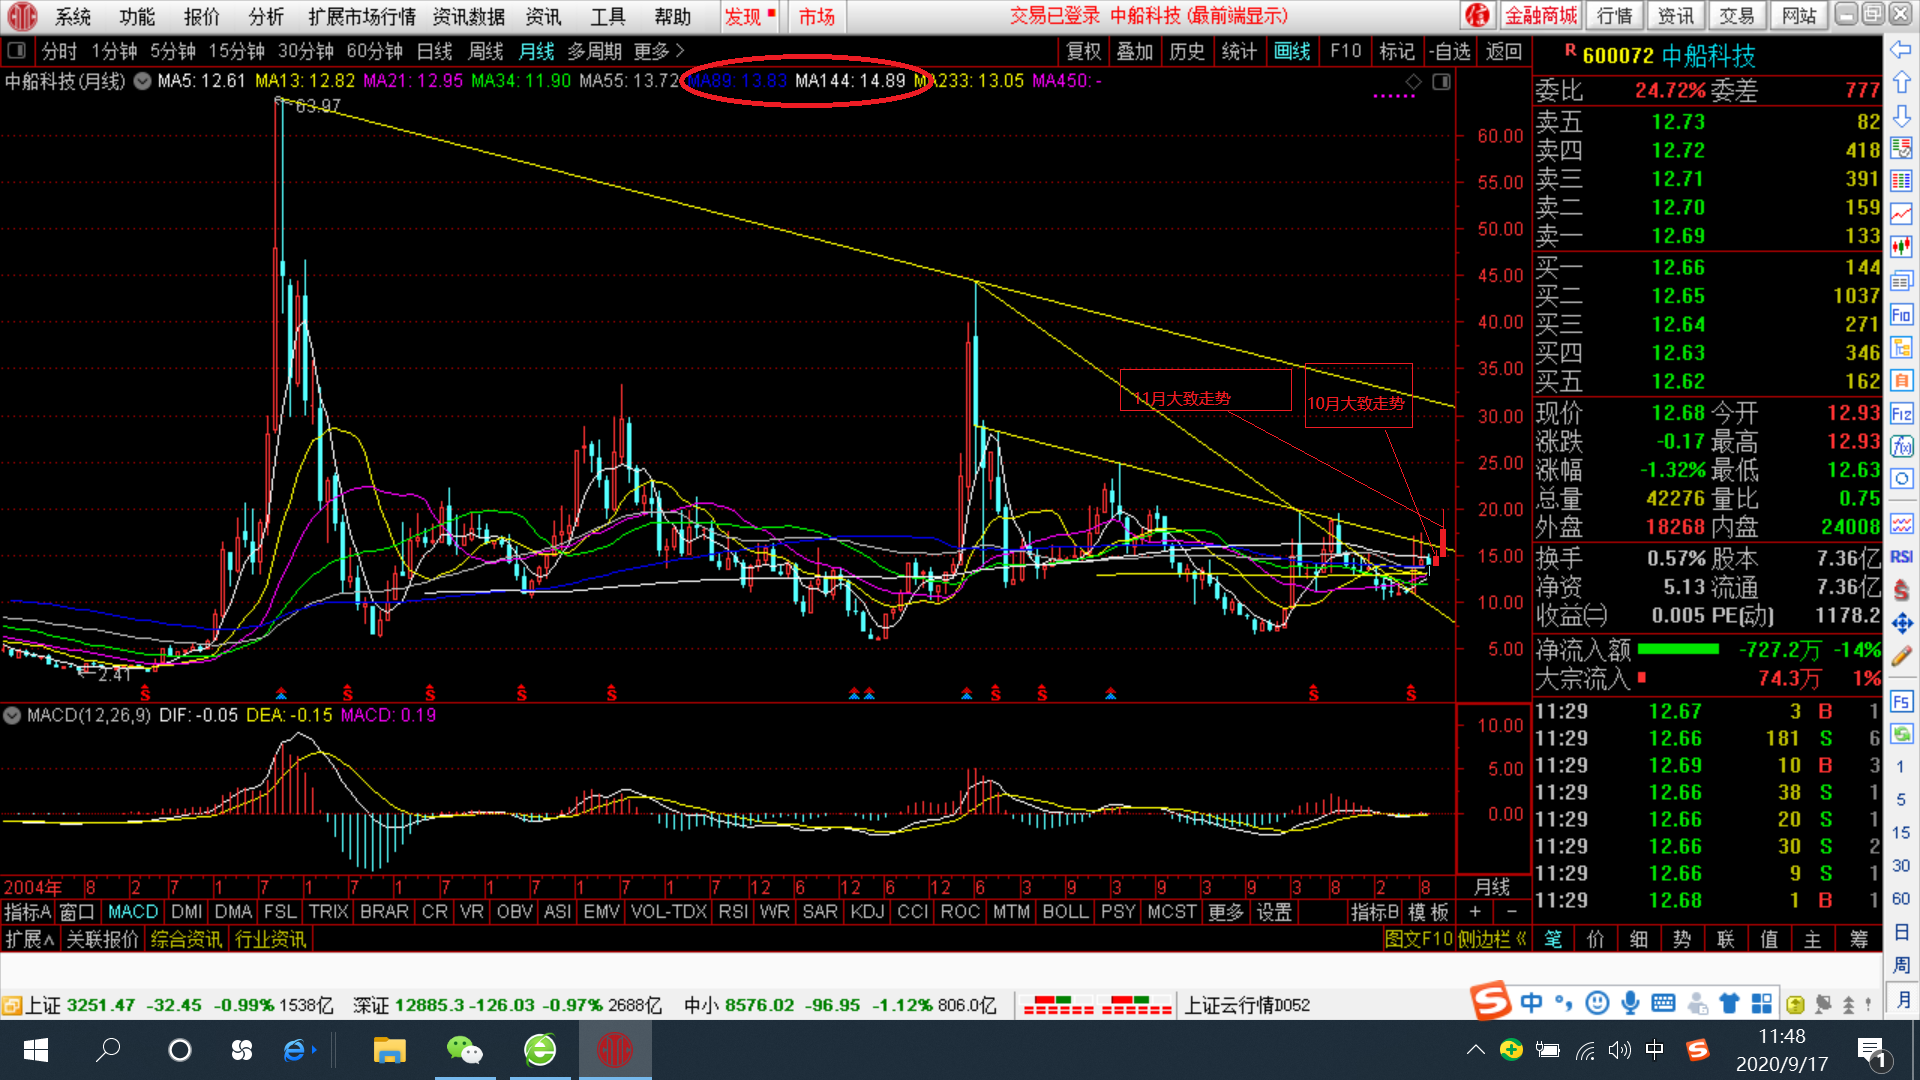Screen dimensions: 1920x1080
Task: Click the Sogou microphone voice input icon
Action: pos(1630,1003)
